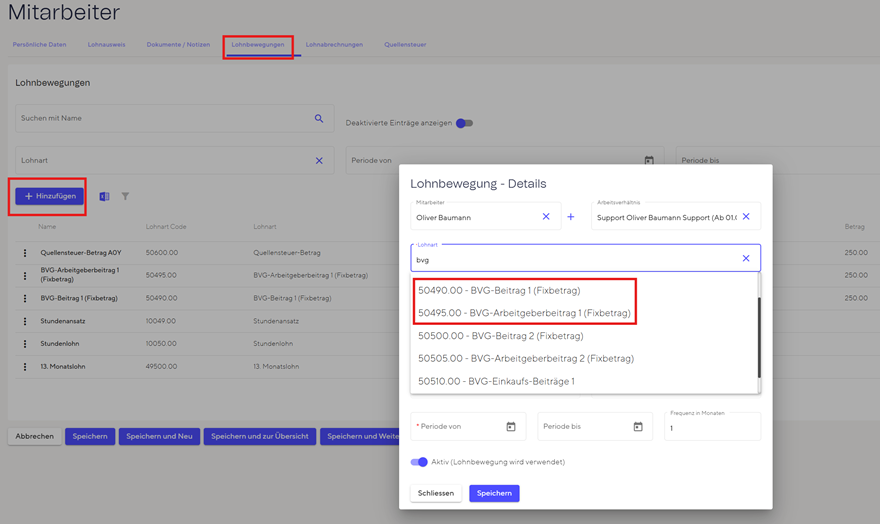The height and width of the screenshot is (524, 880).
Task: Click the Frequenz in Monaten field
Action: pyautogui.click(x=712, y=427)
